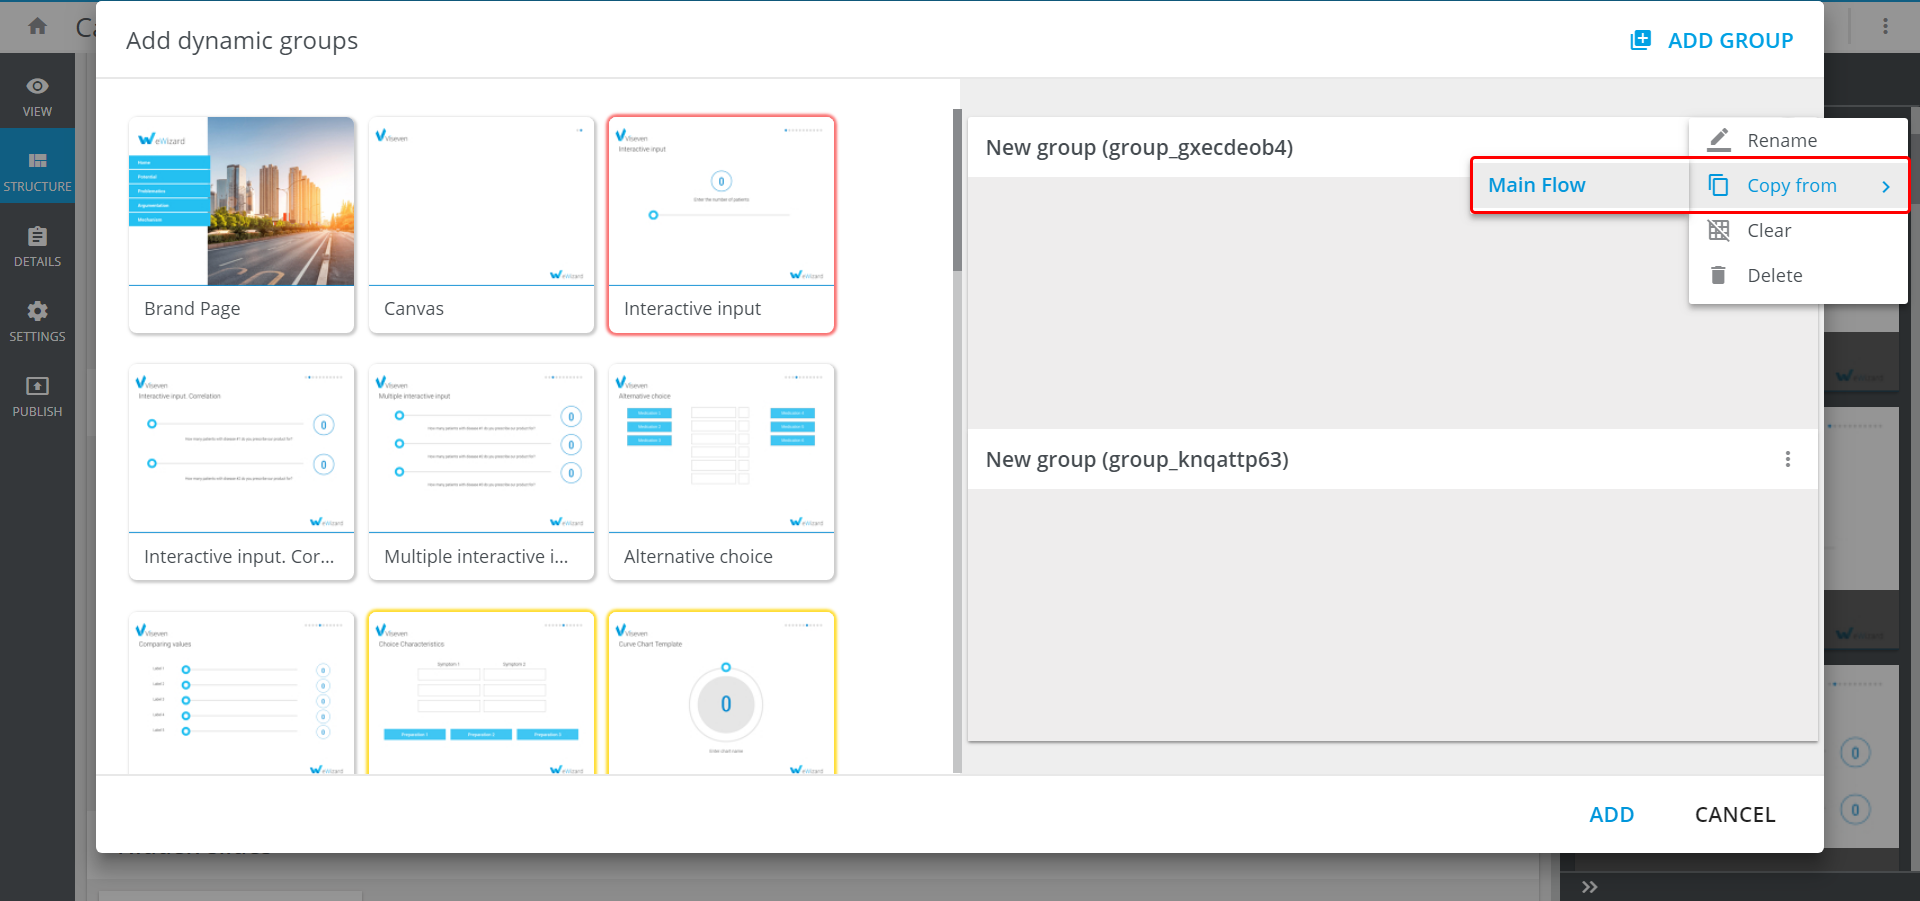
Task: Click the top-right vertical dots menu
Action: [x=1885, y=26]
